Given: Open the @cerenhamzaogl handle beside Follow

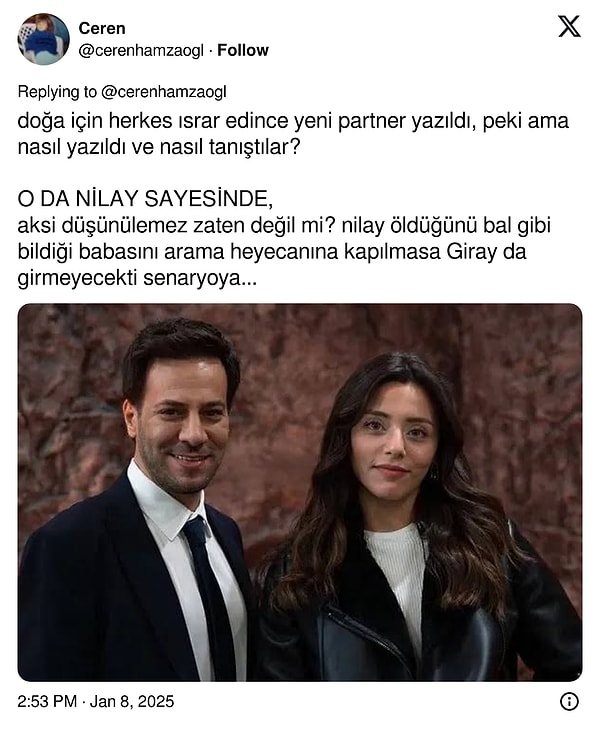Looking at the screenshot, I should click(141, 50).
